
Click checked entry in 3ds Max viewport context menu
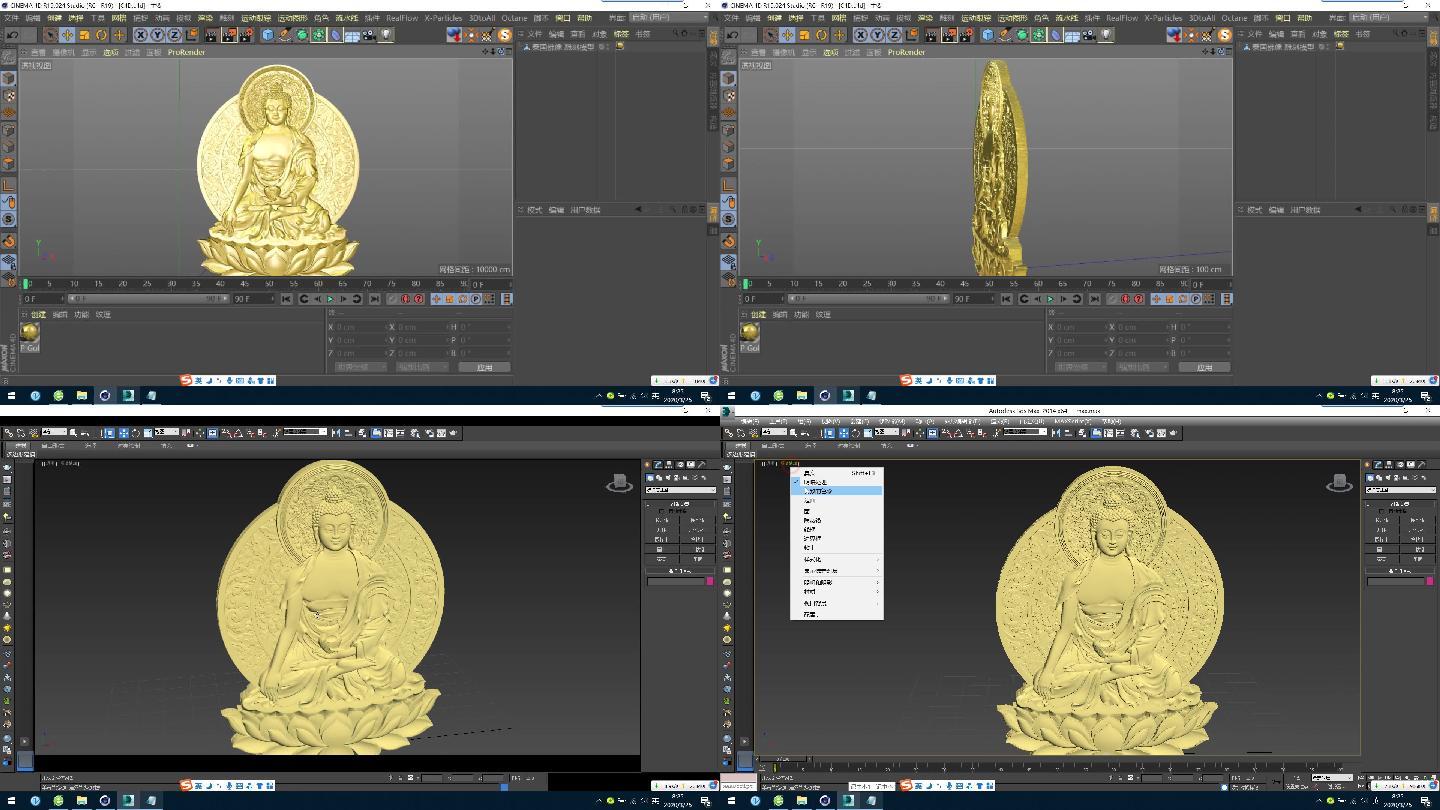(x=837, y=482)
